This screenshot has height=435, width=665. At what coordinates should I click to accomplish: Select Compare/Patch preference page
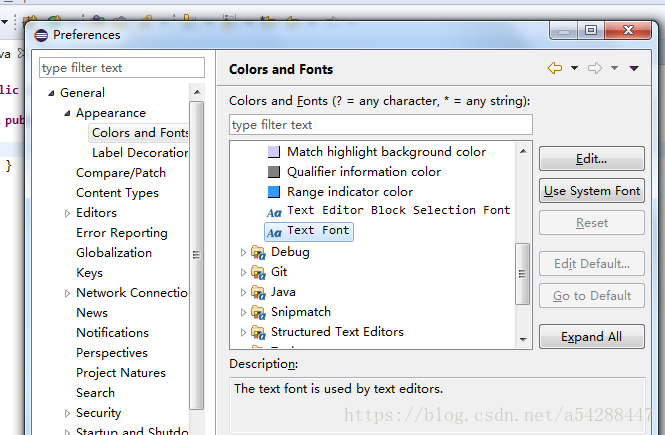121,173
